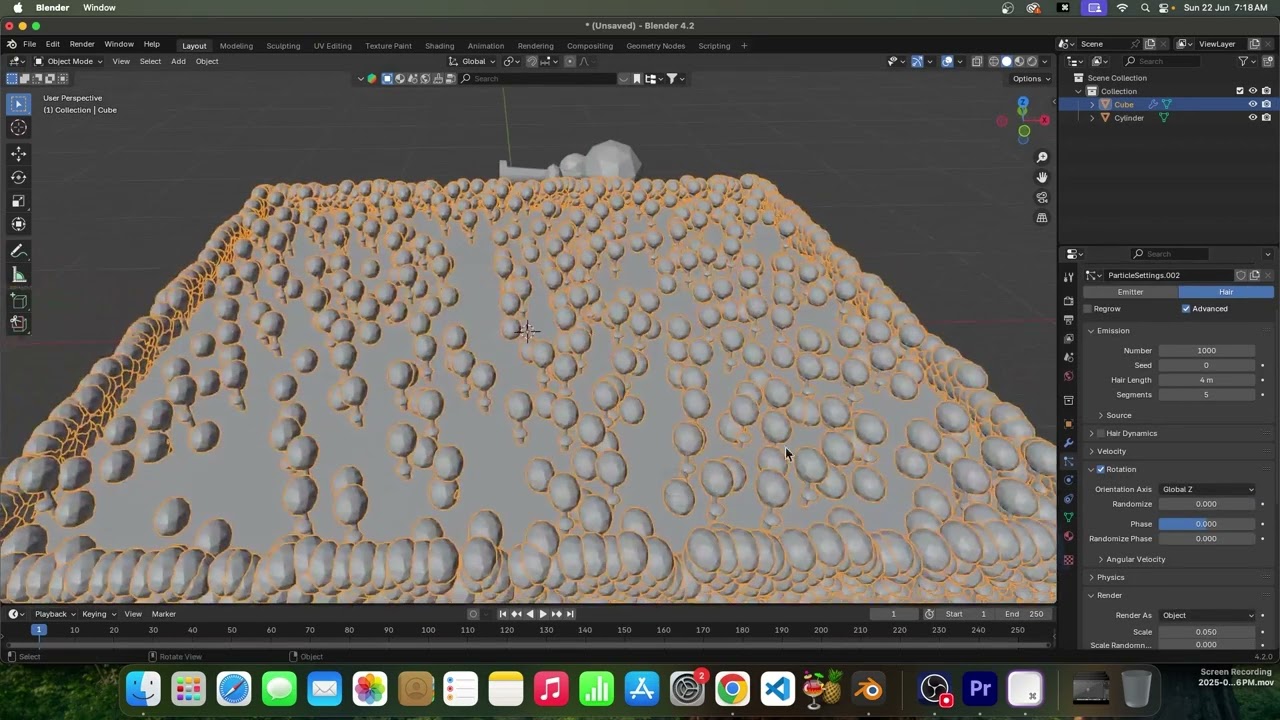Disable Cube in renders camera icon
The image size is (1280, 720).
pyautogui.click(x=1266, y=104)
